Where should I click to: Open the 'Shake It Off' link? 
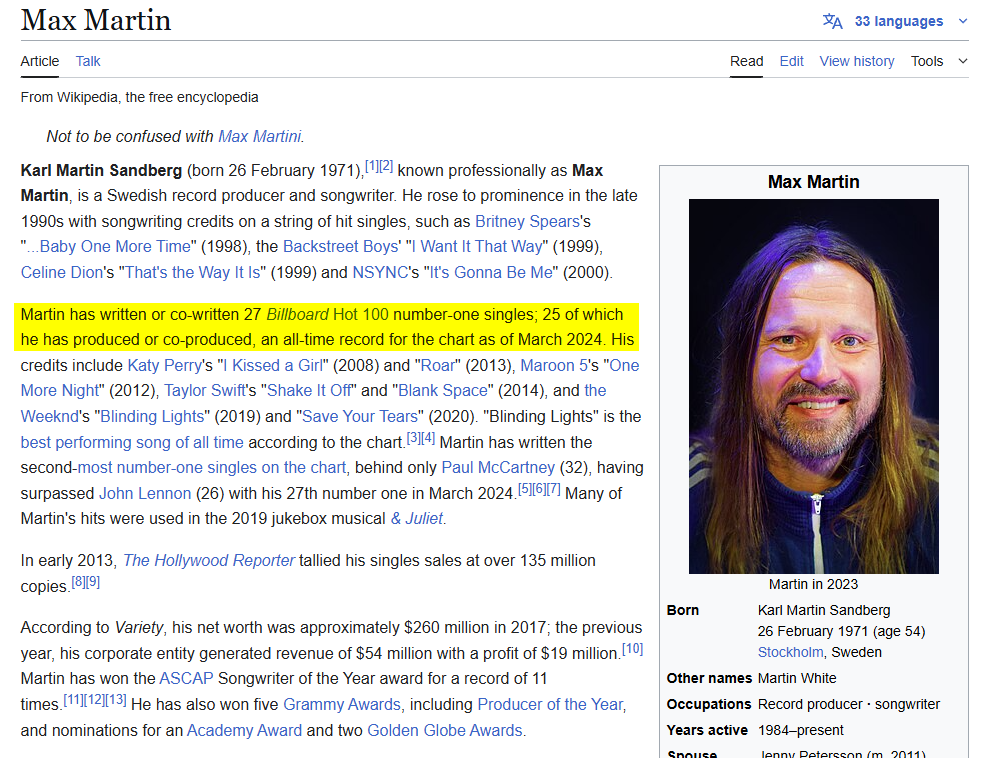click(309, 391)
